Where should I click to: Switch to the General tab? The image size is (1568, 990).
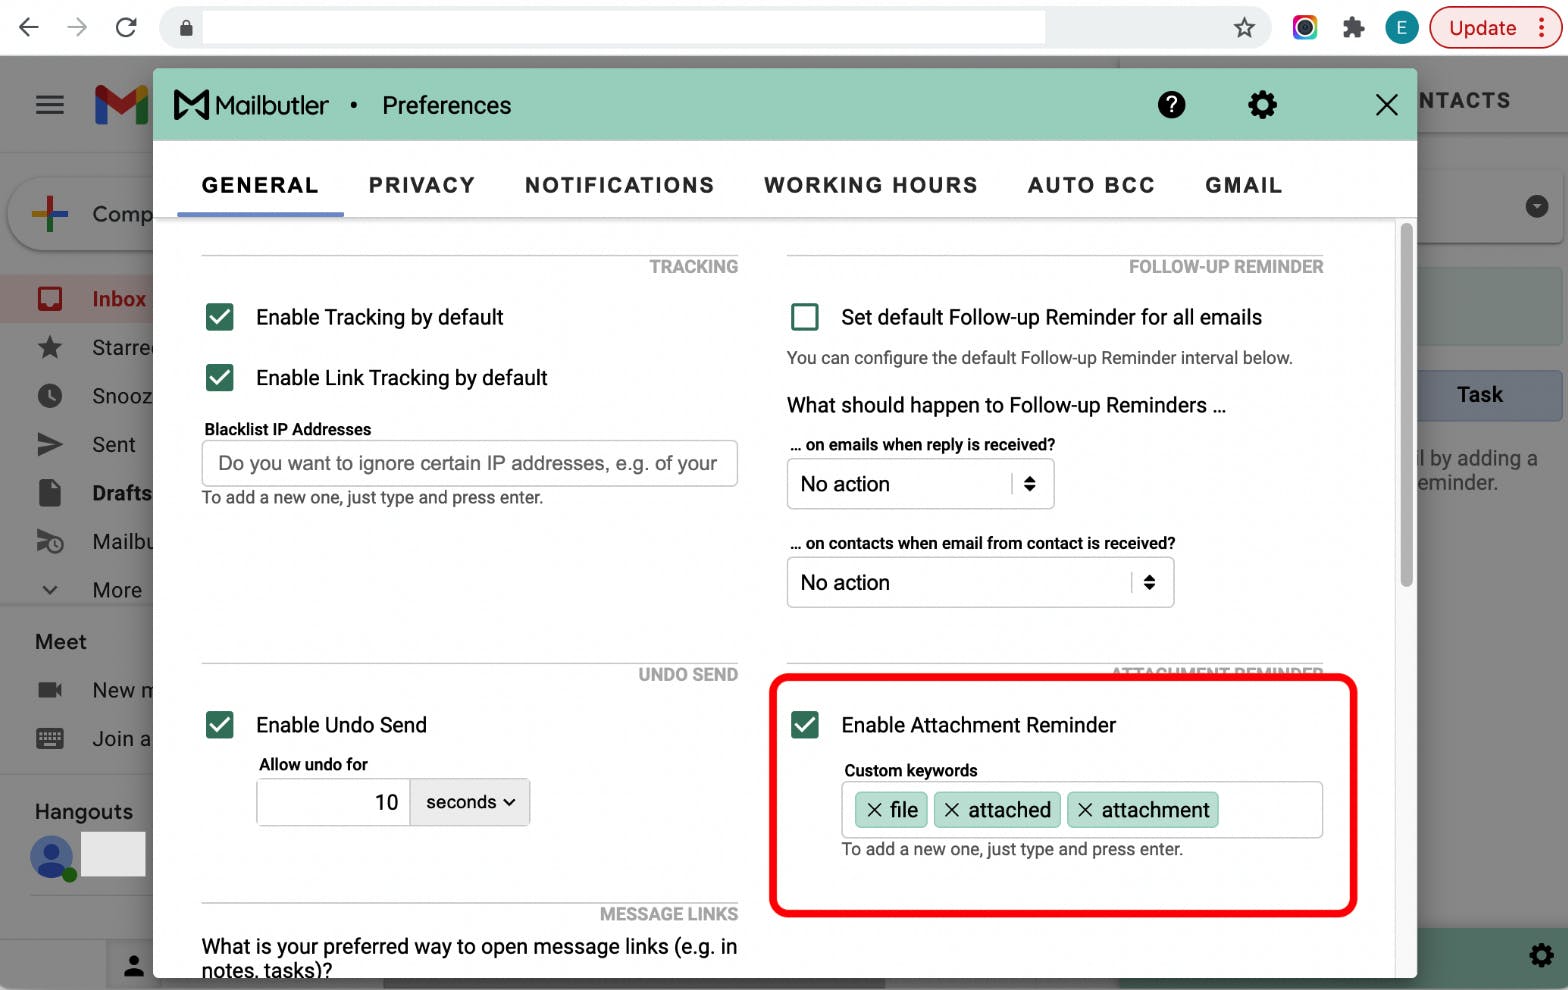(260, 185)
